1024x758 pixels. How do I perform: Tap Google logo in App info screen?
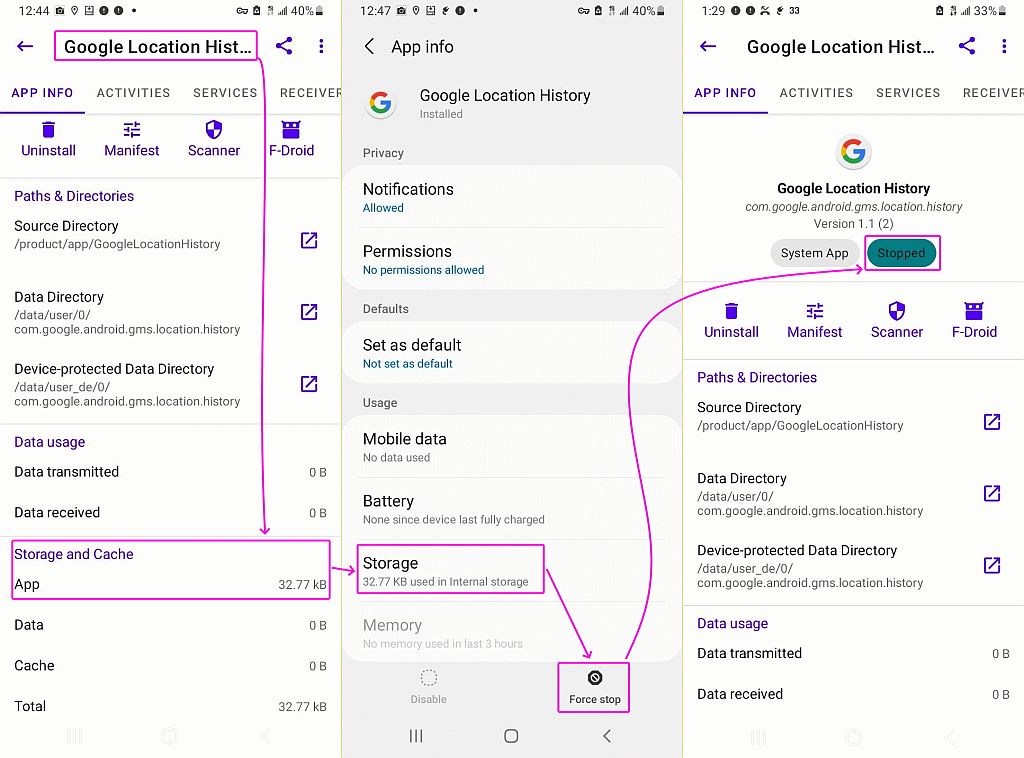380,103
